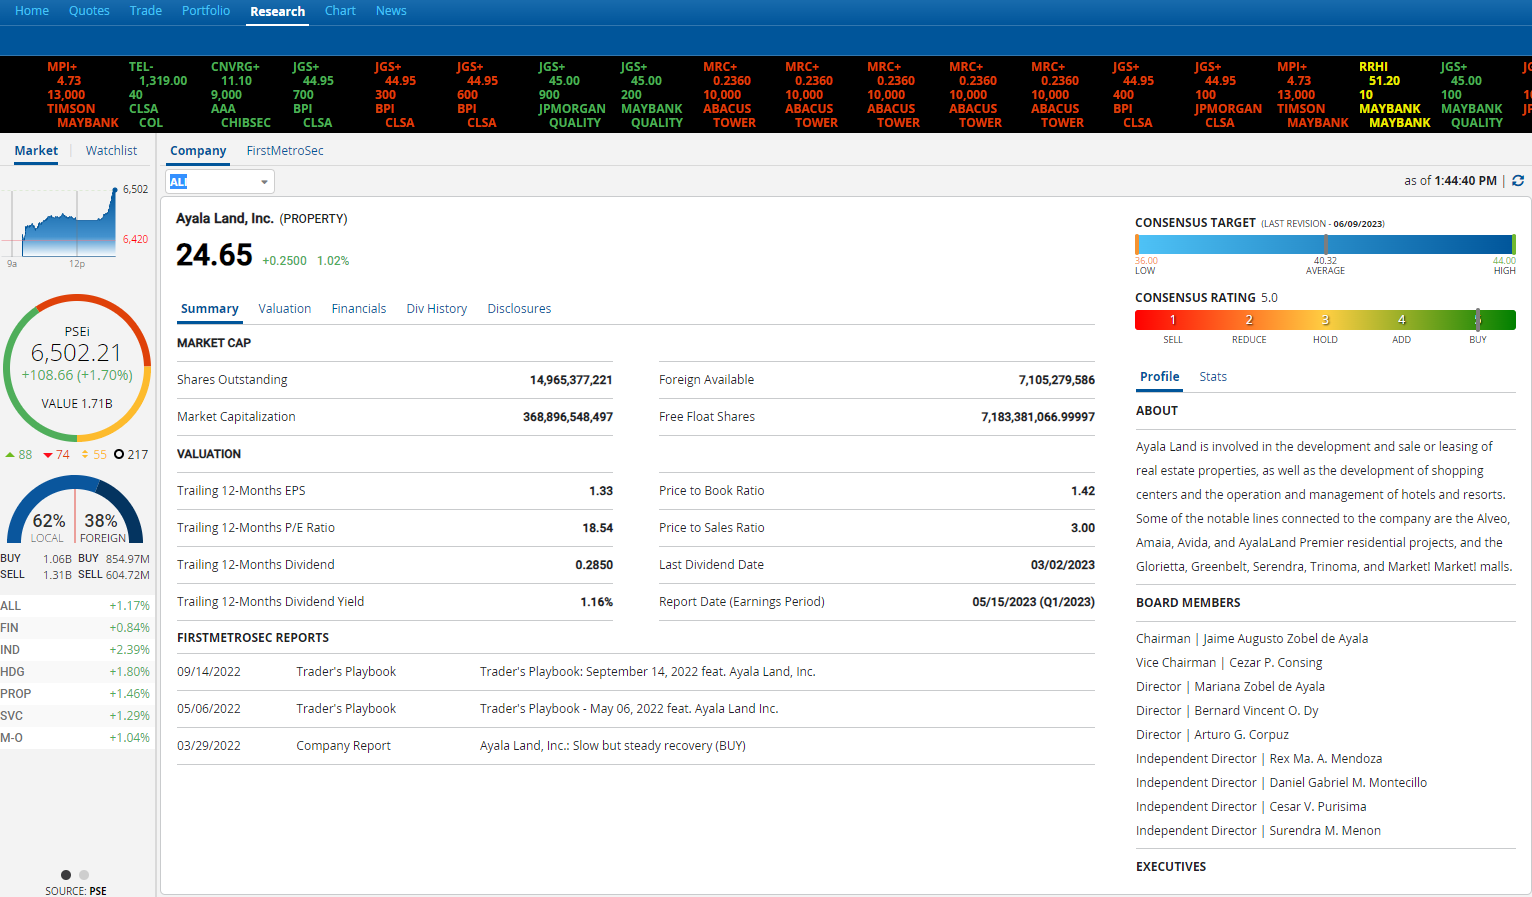Screen dimensions: 1532x897
Task: Open the Home menu
Action: (32, 11)
